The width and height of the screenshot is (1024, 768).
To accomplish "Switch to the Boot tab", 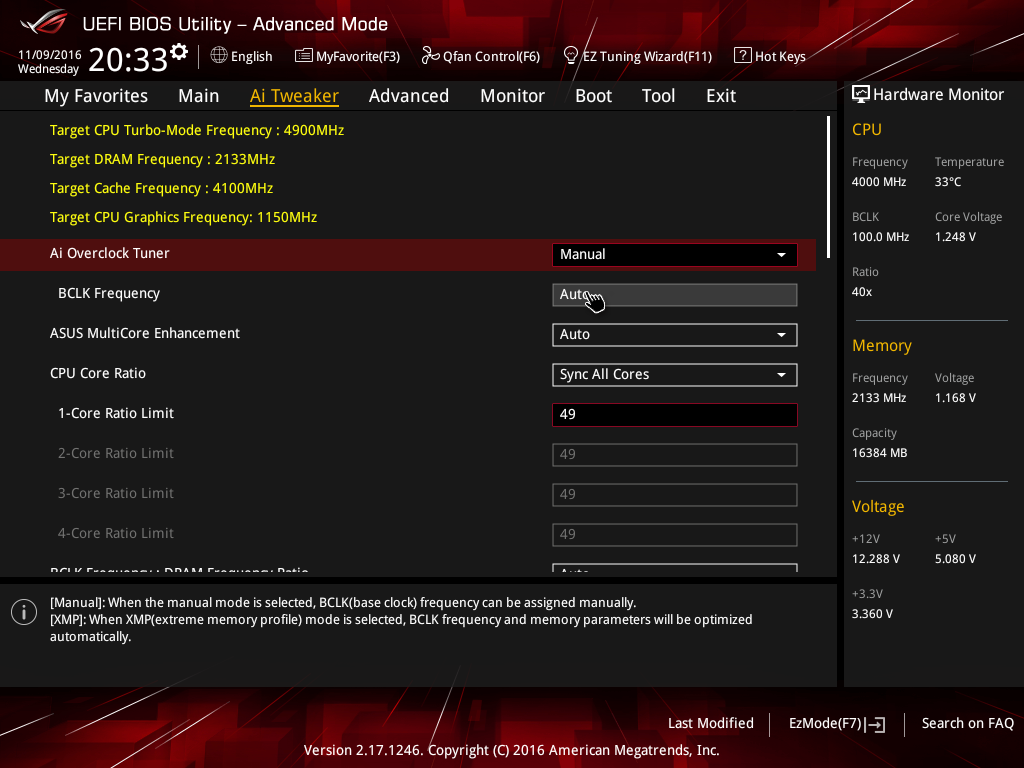I will tap(594, 96).
